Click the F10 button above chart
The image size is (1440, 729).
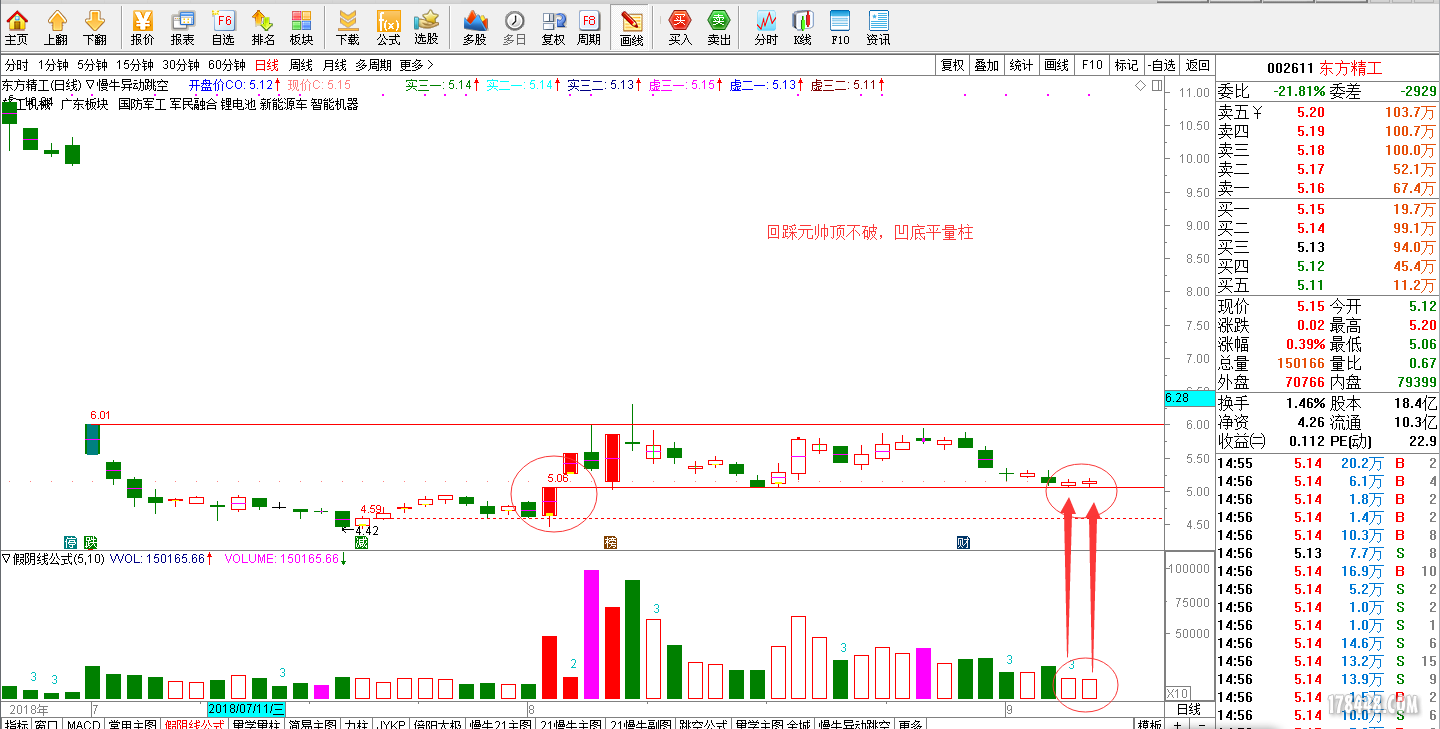pyautogui.click(x=1092, y=65)
